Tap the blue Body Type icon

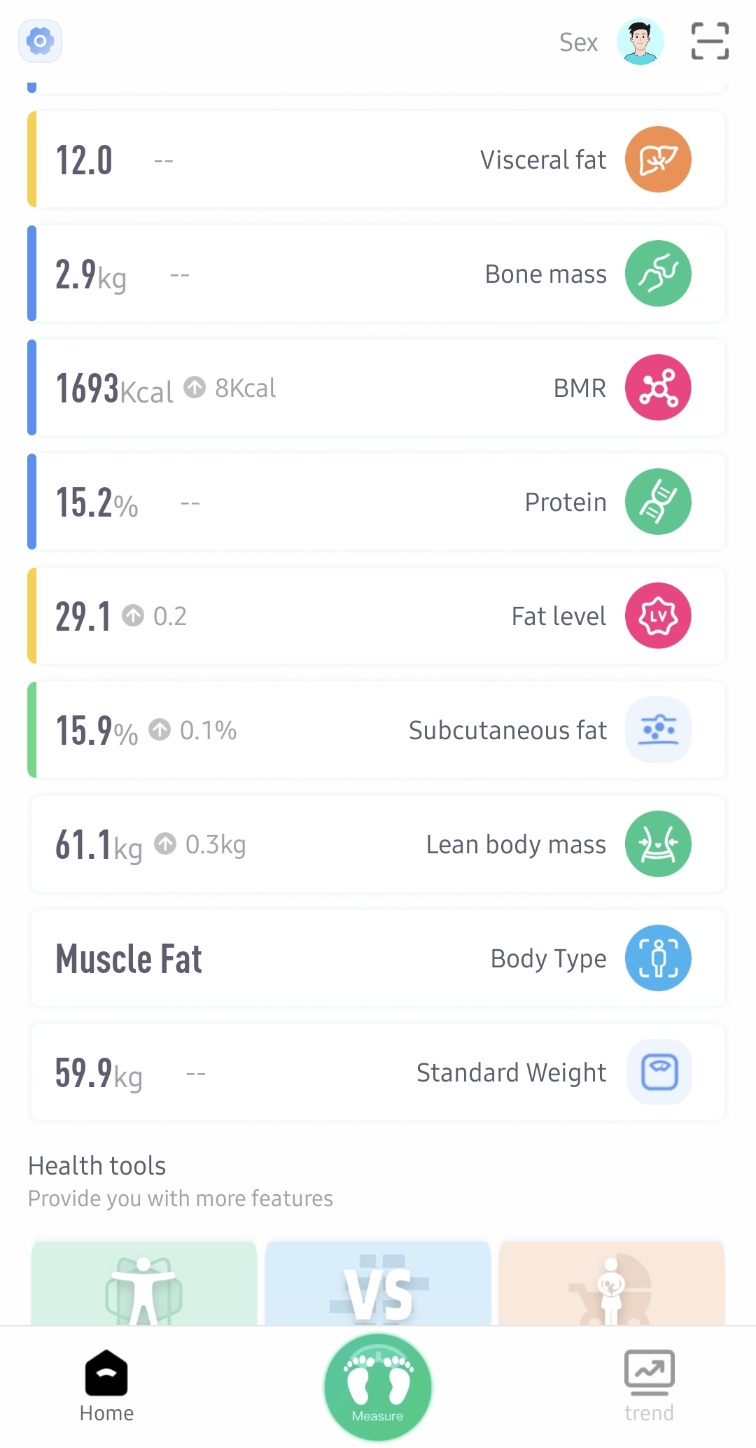click(x=658, y=958)
